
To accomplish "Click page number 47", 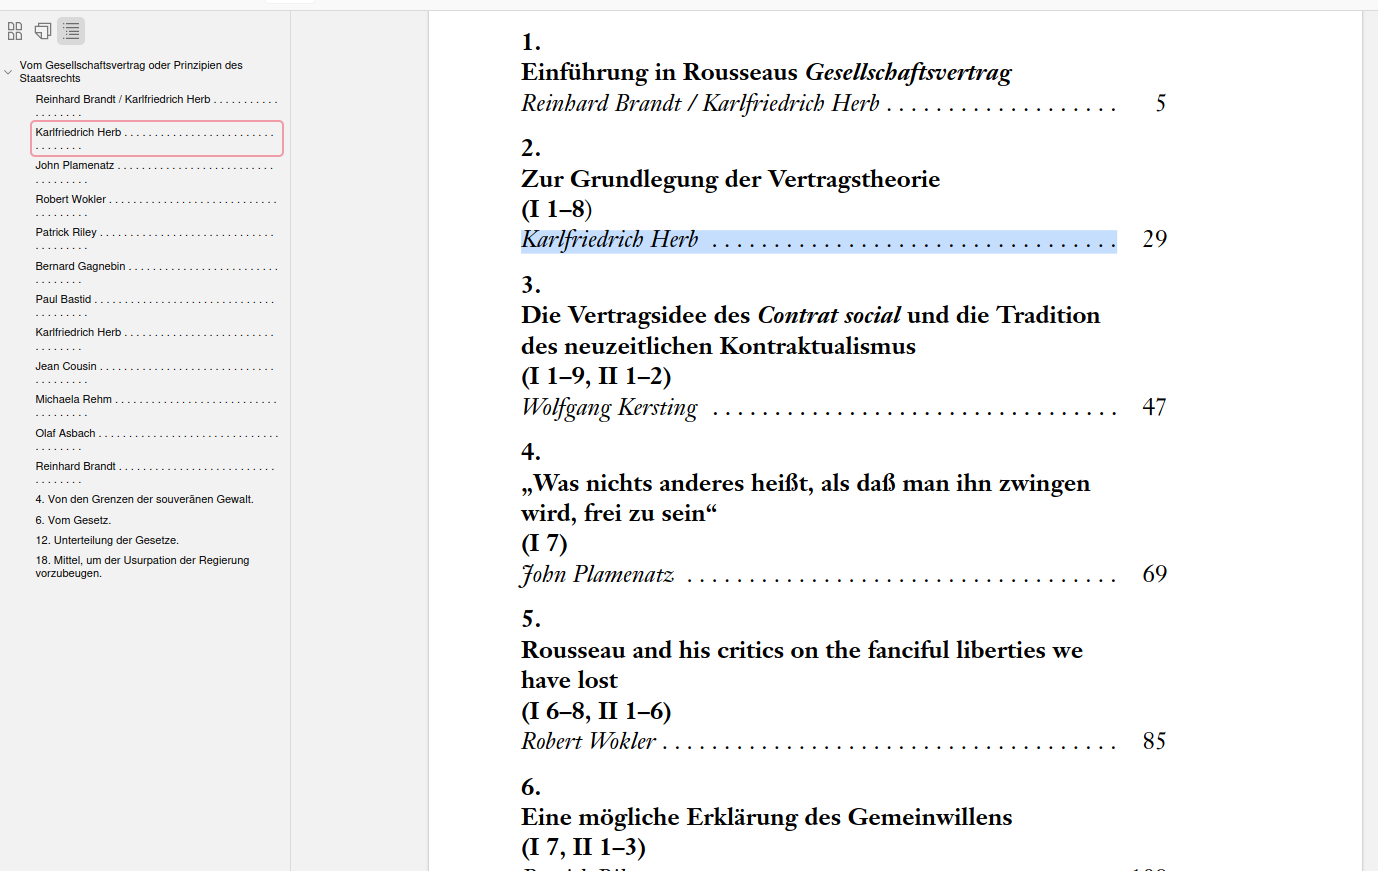I will (x=1155, y=407).
